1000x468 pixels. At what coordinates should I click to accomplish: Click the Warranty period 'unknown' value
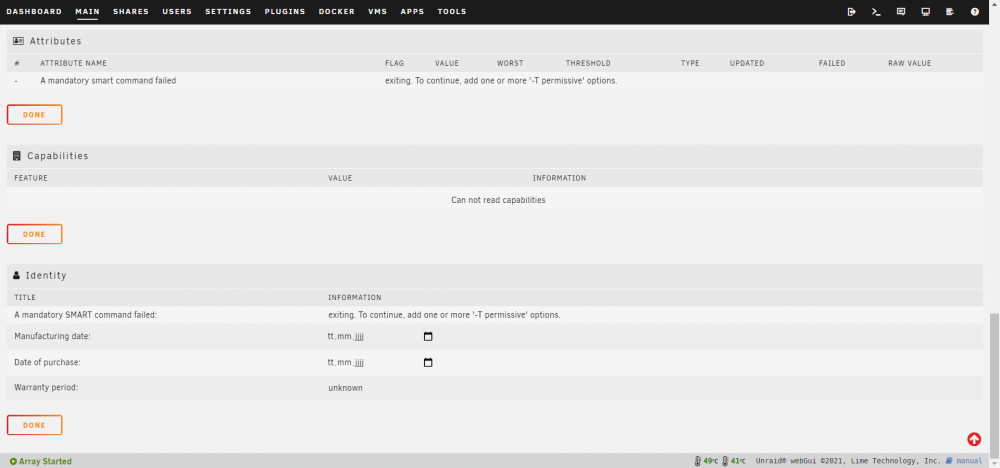(x=346, y=388)
